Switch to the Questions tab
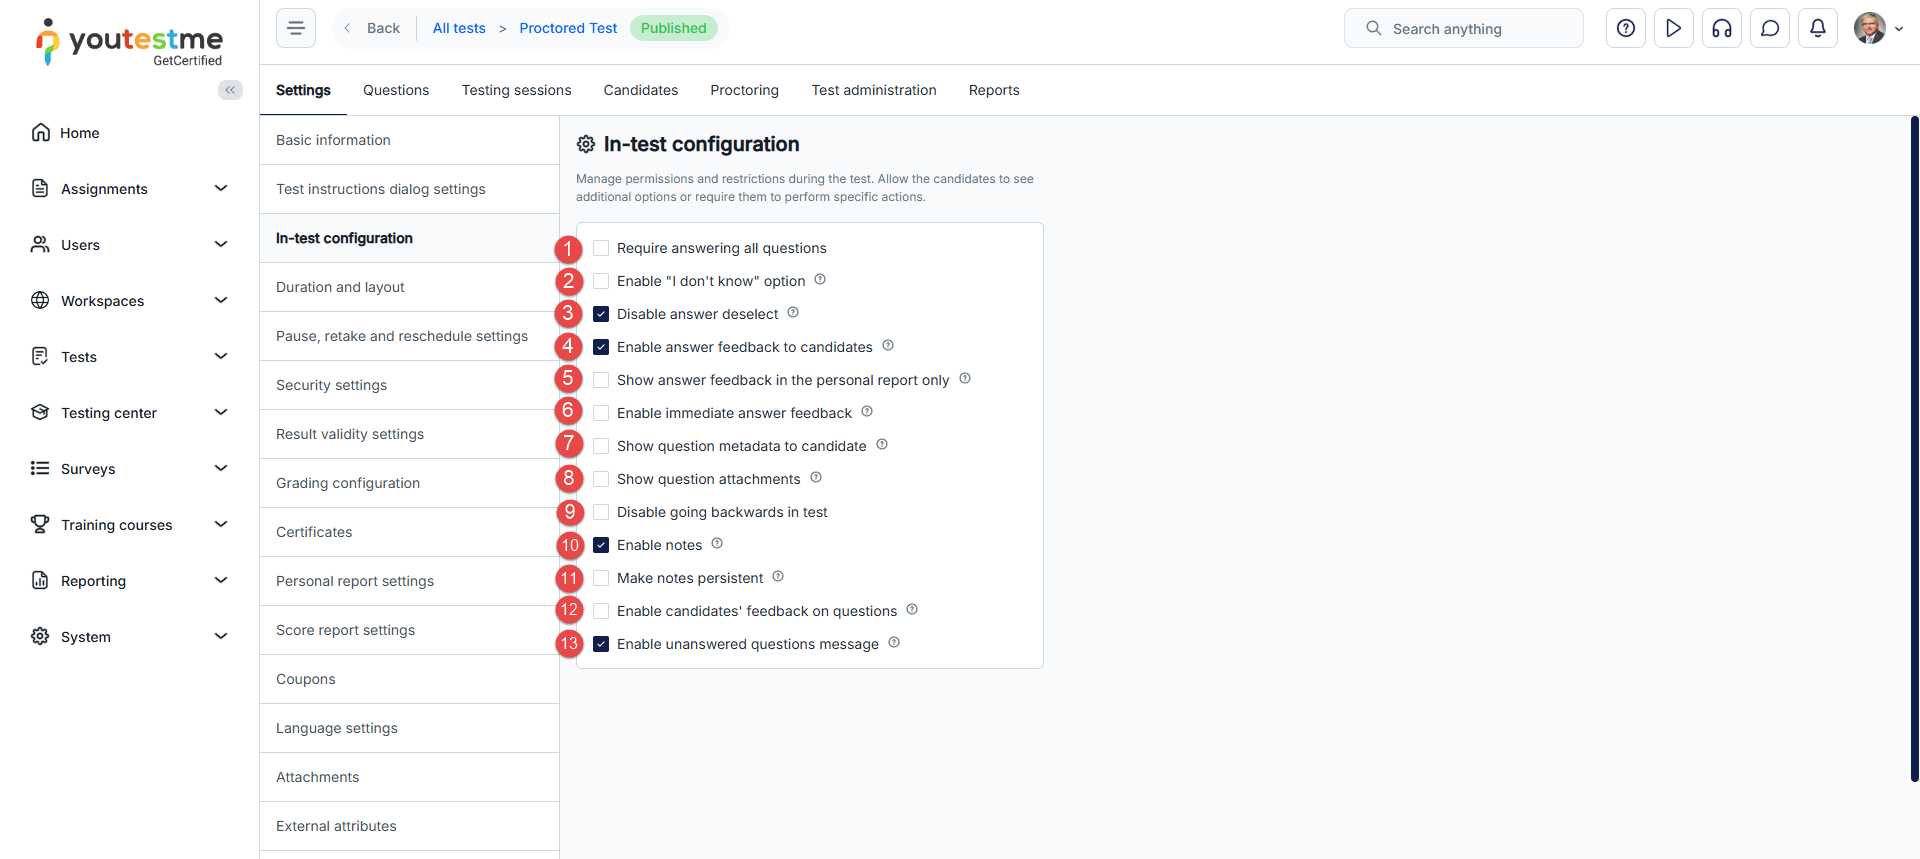1920x859 pixels. tap(396, 90)
